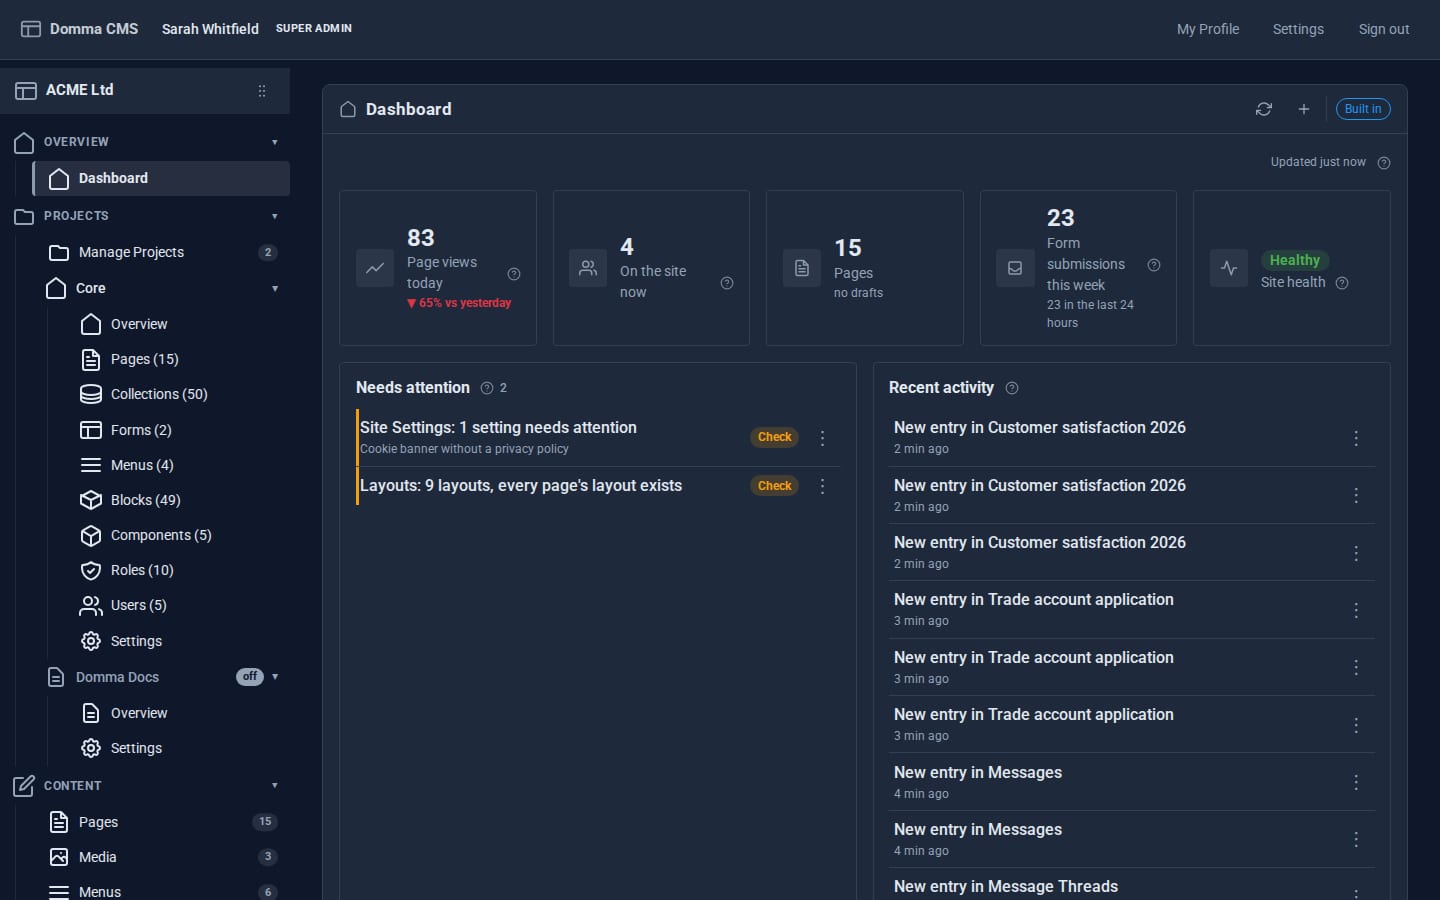Click the Pages document icon card
The height and width of the screenshot is (900, 1440).
click(802, 268)
